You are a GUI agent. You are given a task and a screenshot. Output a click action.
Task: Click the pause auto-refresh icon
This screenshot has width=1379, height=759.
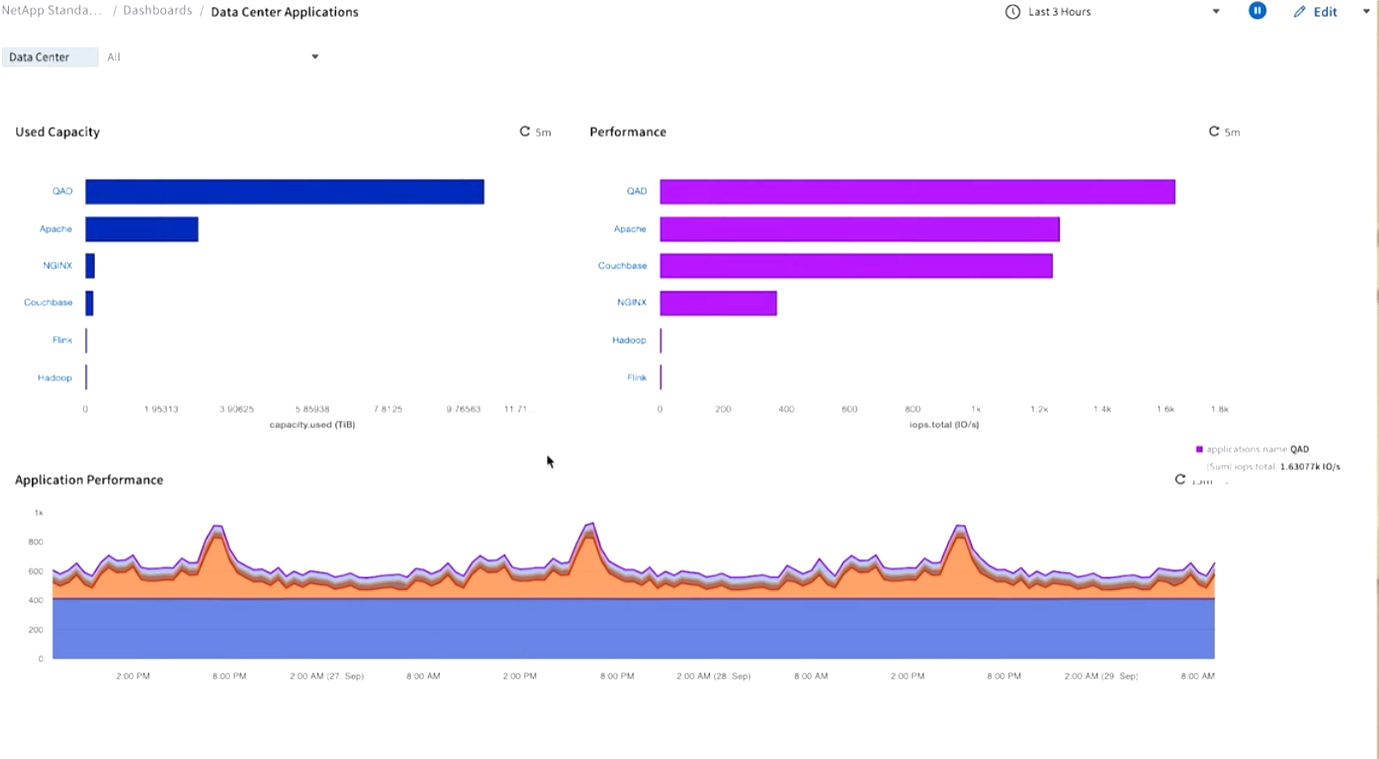pyautogui.click(x=1257, y=11)
